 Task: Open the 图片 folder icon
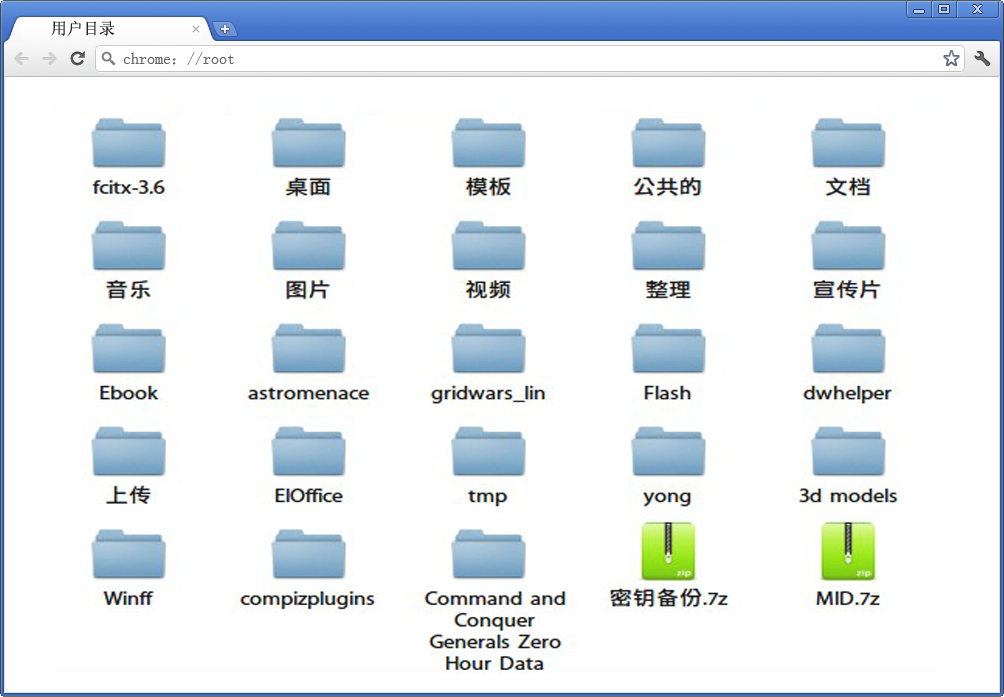[x=309, y=246]
